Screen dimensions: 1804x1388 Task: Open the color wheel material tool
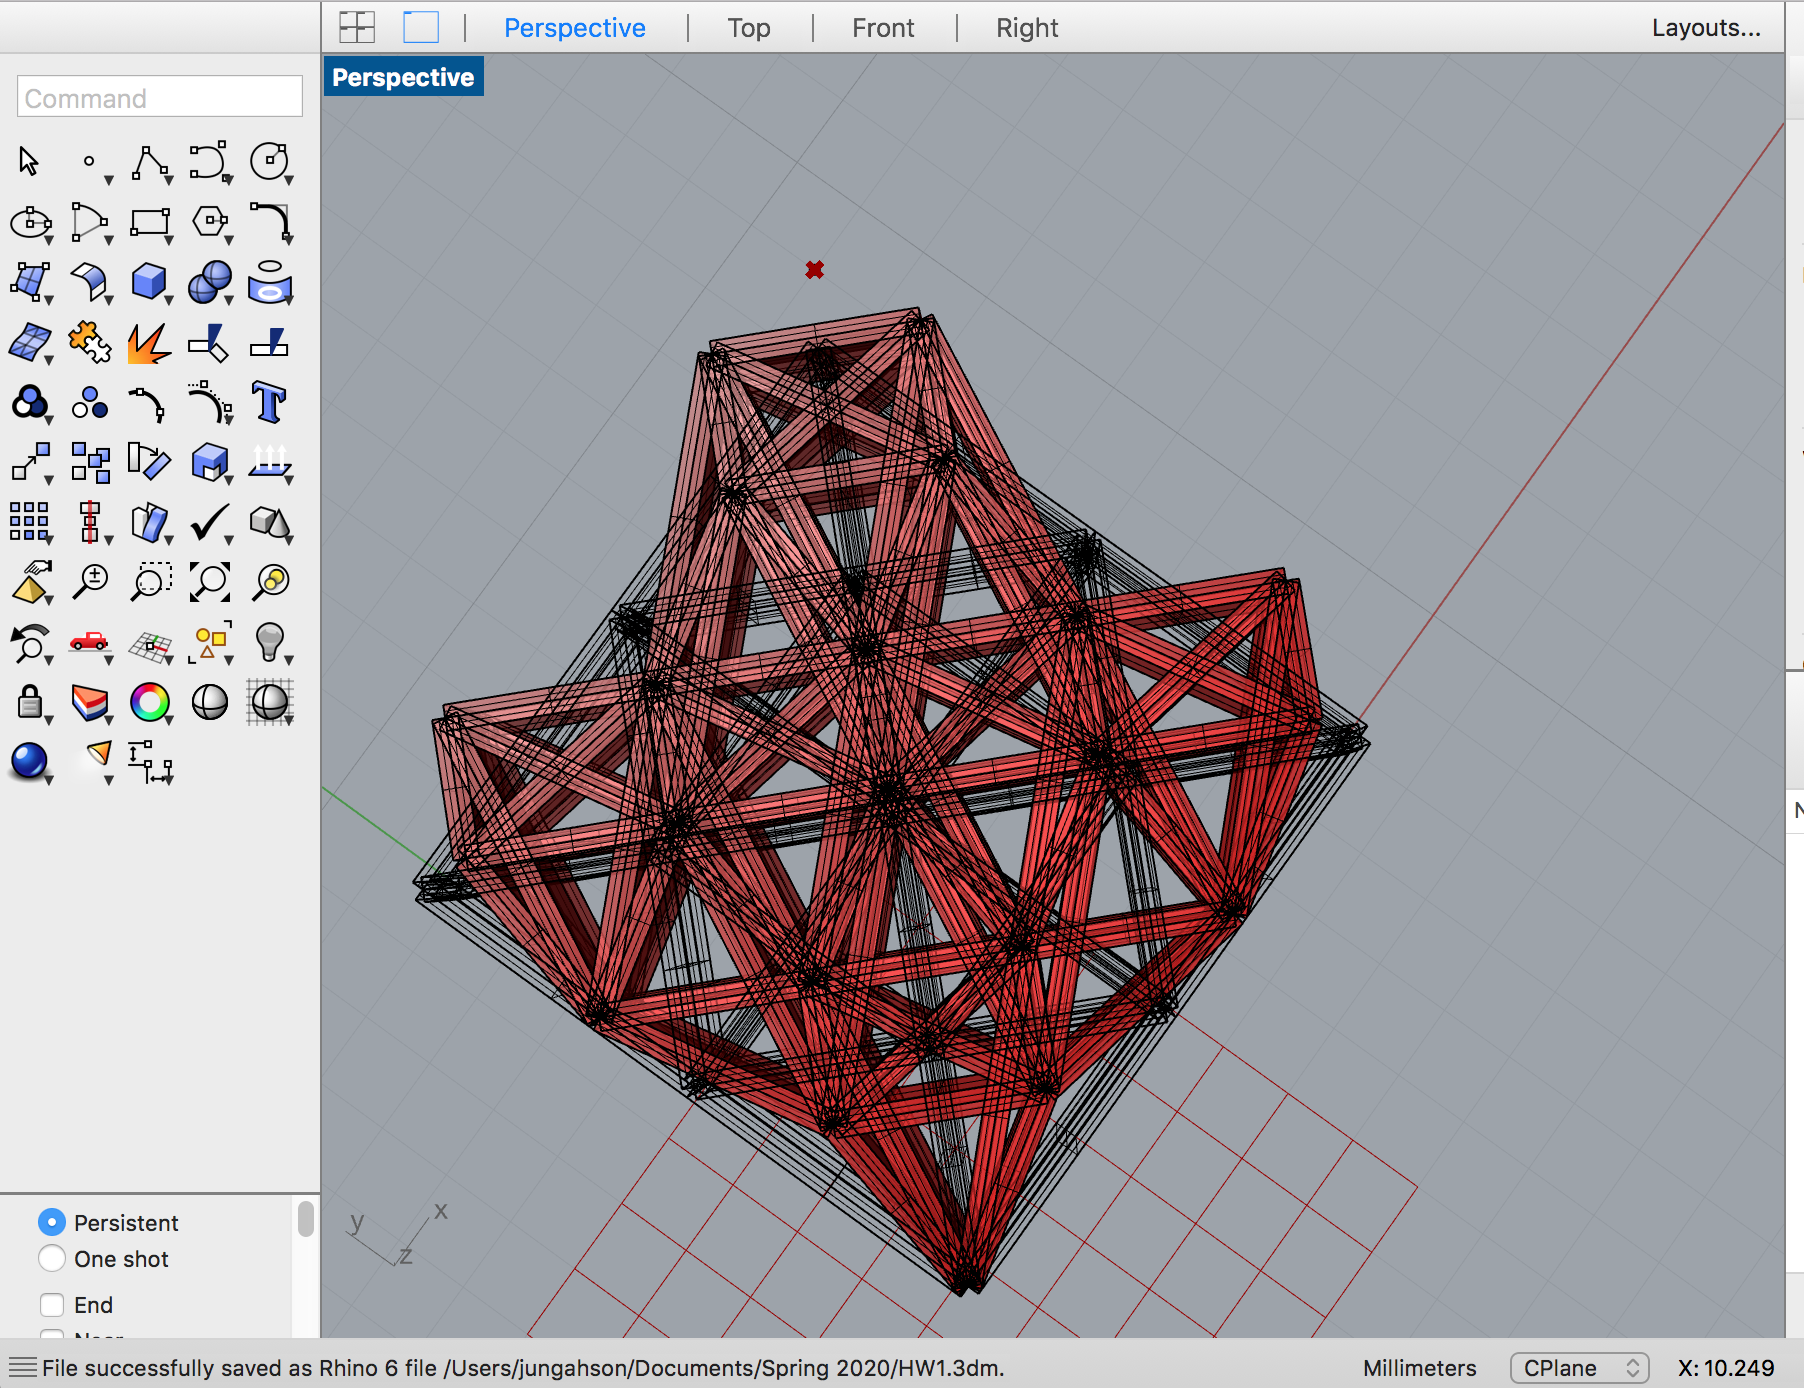pos(150,702)
